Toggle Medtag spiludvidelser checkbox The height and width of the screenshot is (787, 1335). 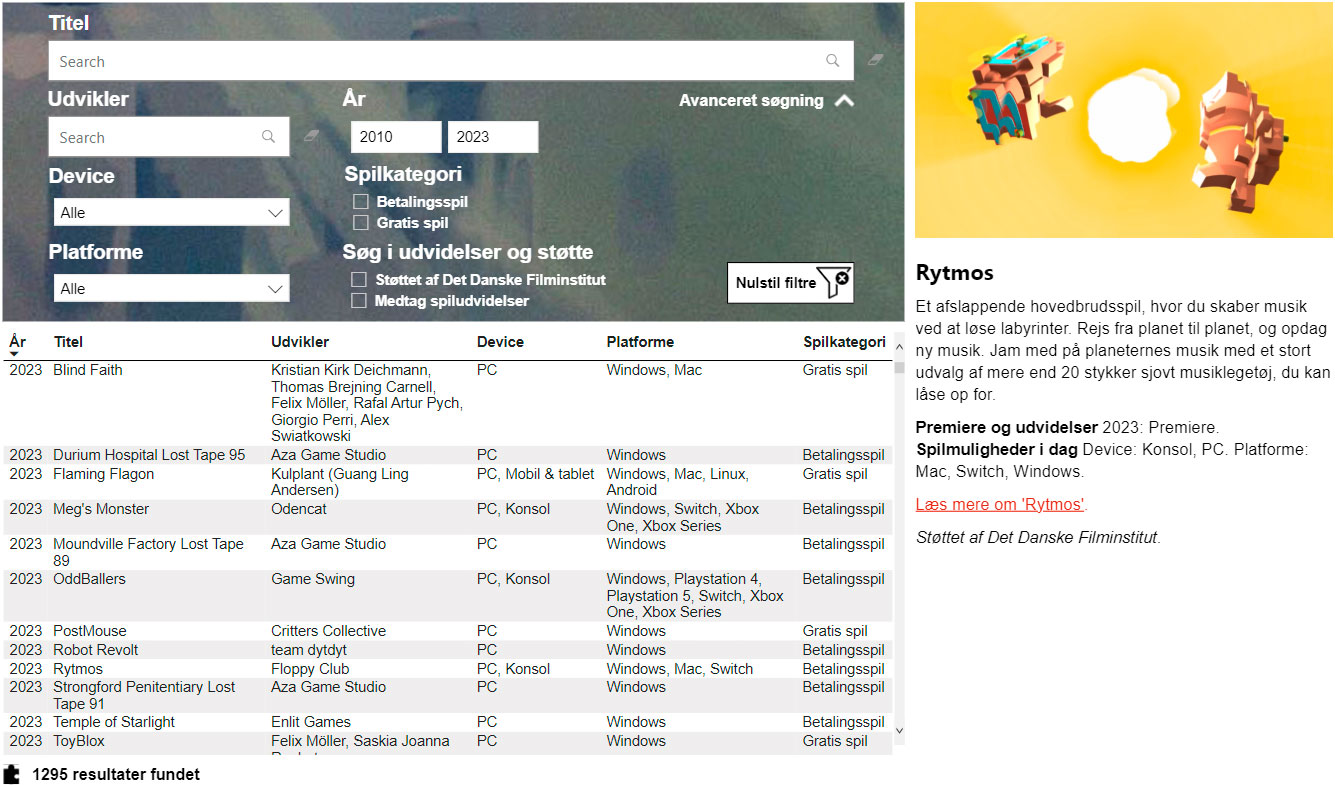pos(358,300)
